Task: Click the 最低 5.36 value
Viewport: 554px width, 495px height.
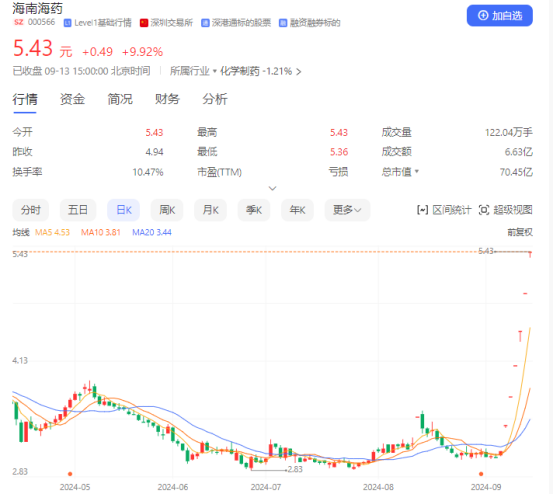Action: click(x=339, y=152)
